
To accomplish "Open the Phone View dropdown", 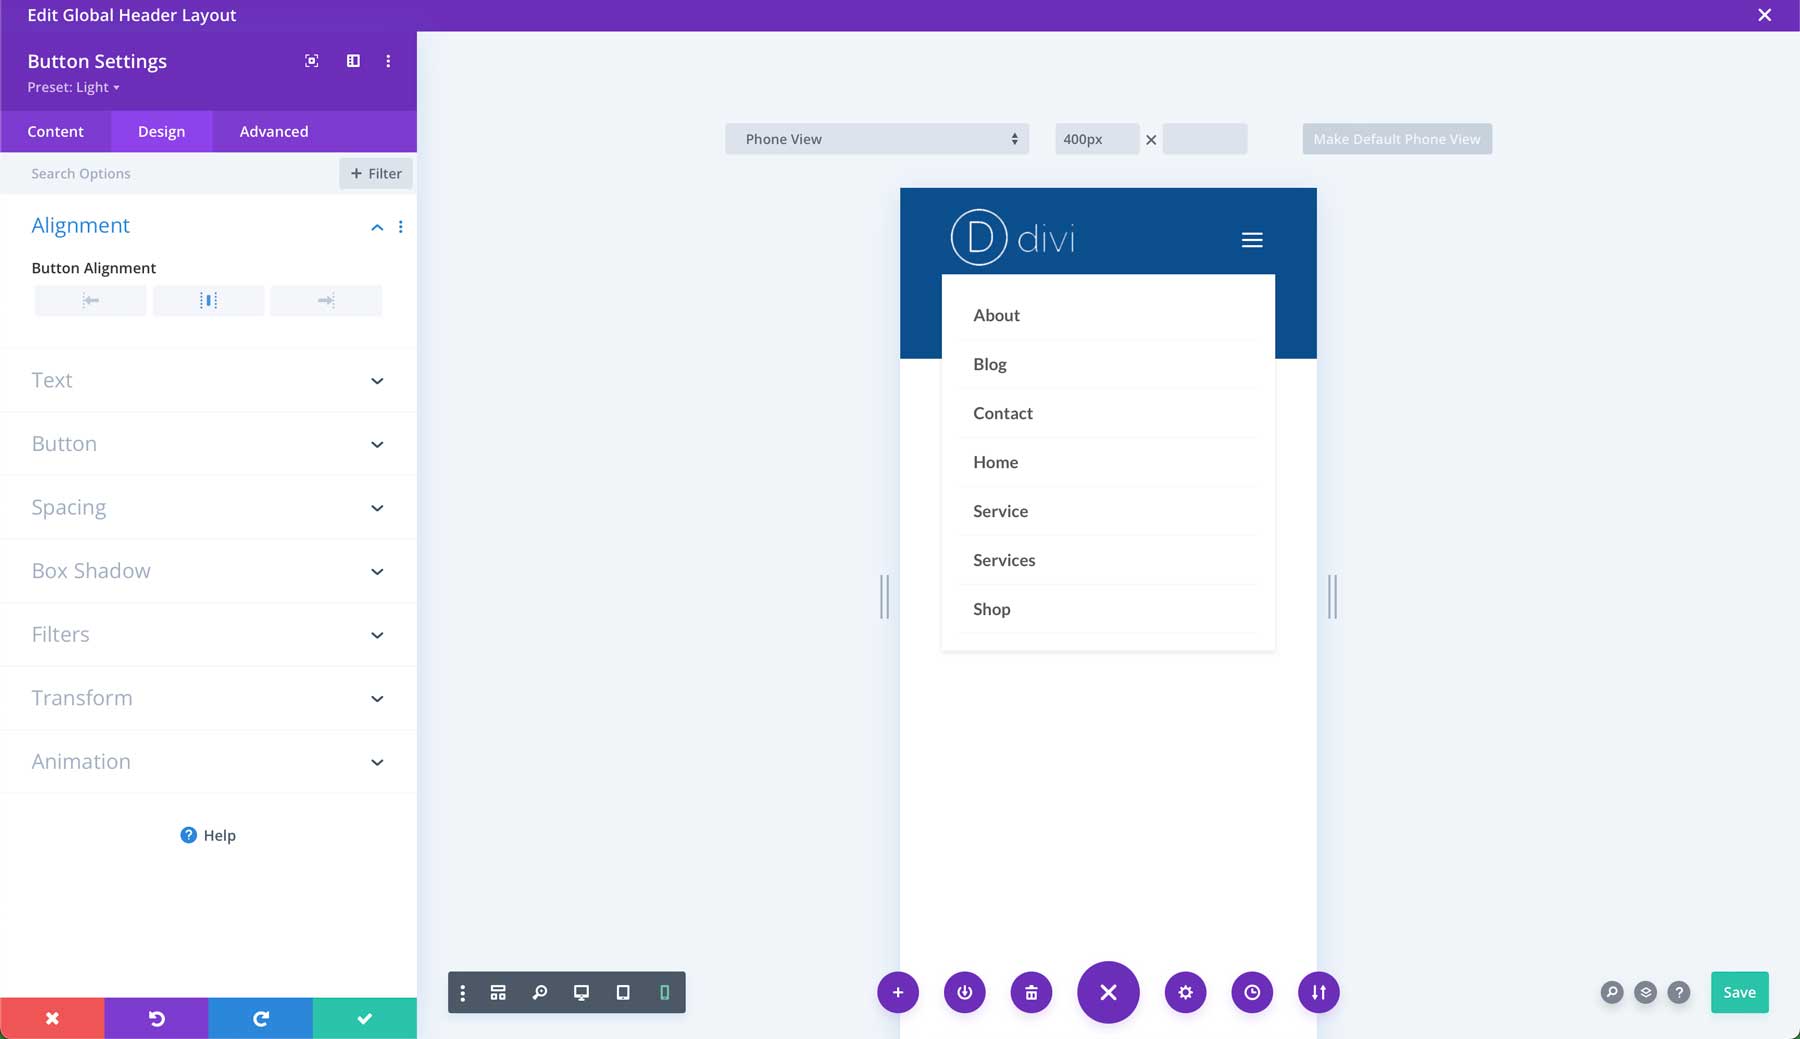I will [x=877, y=138].
